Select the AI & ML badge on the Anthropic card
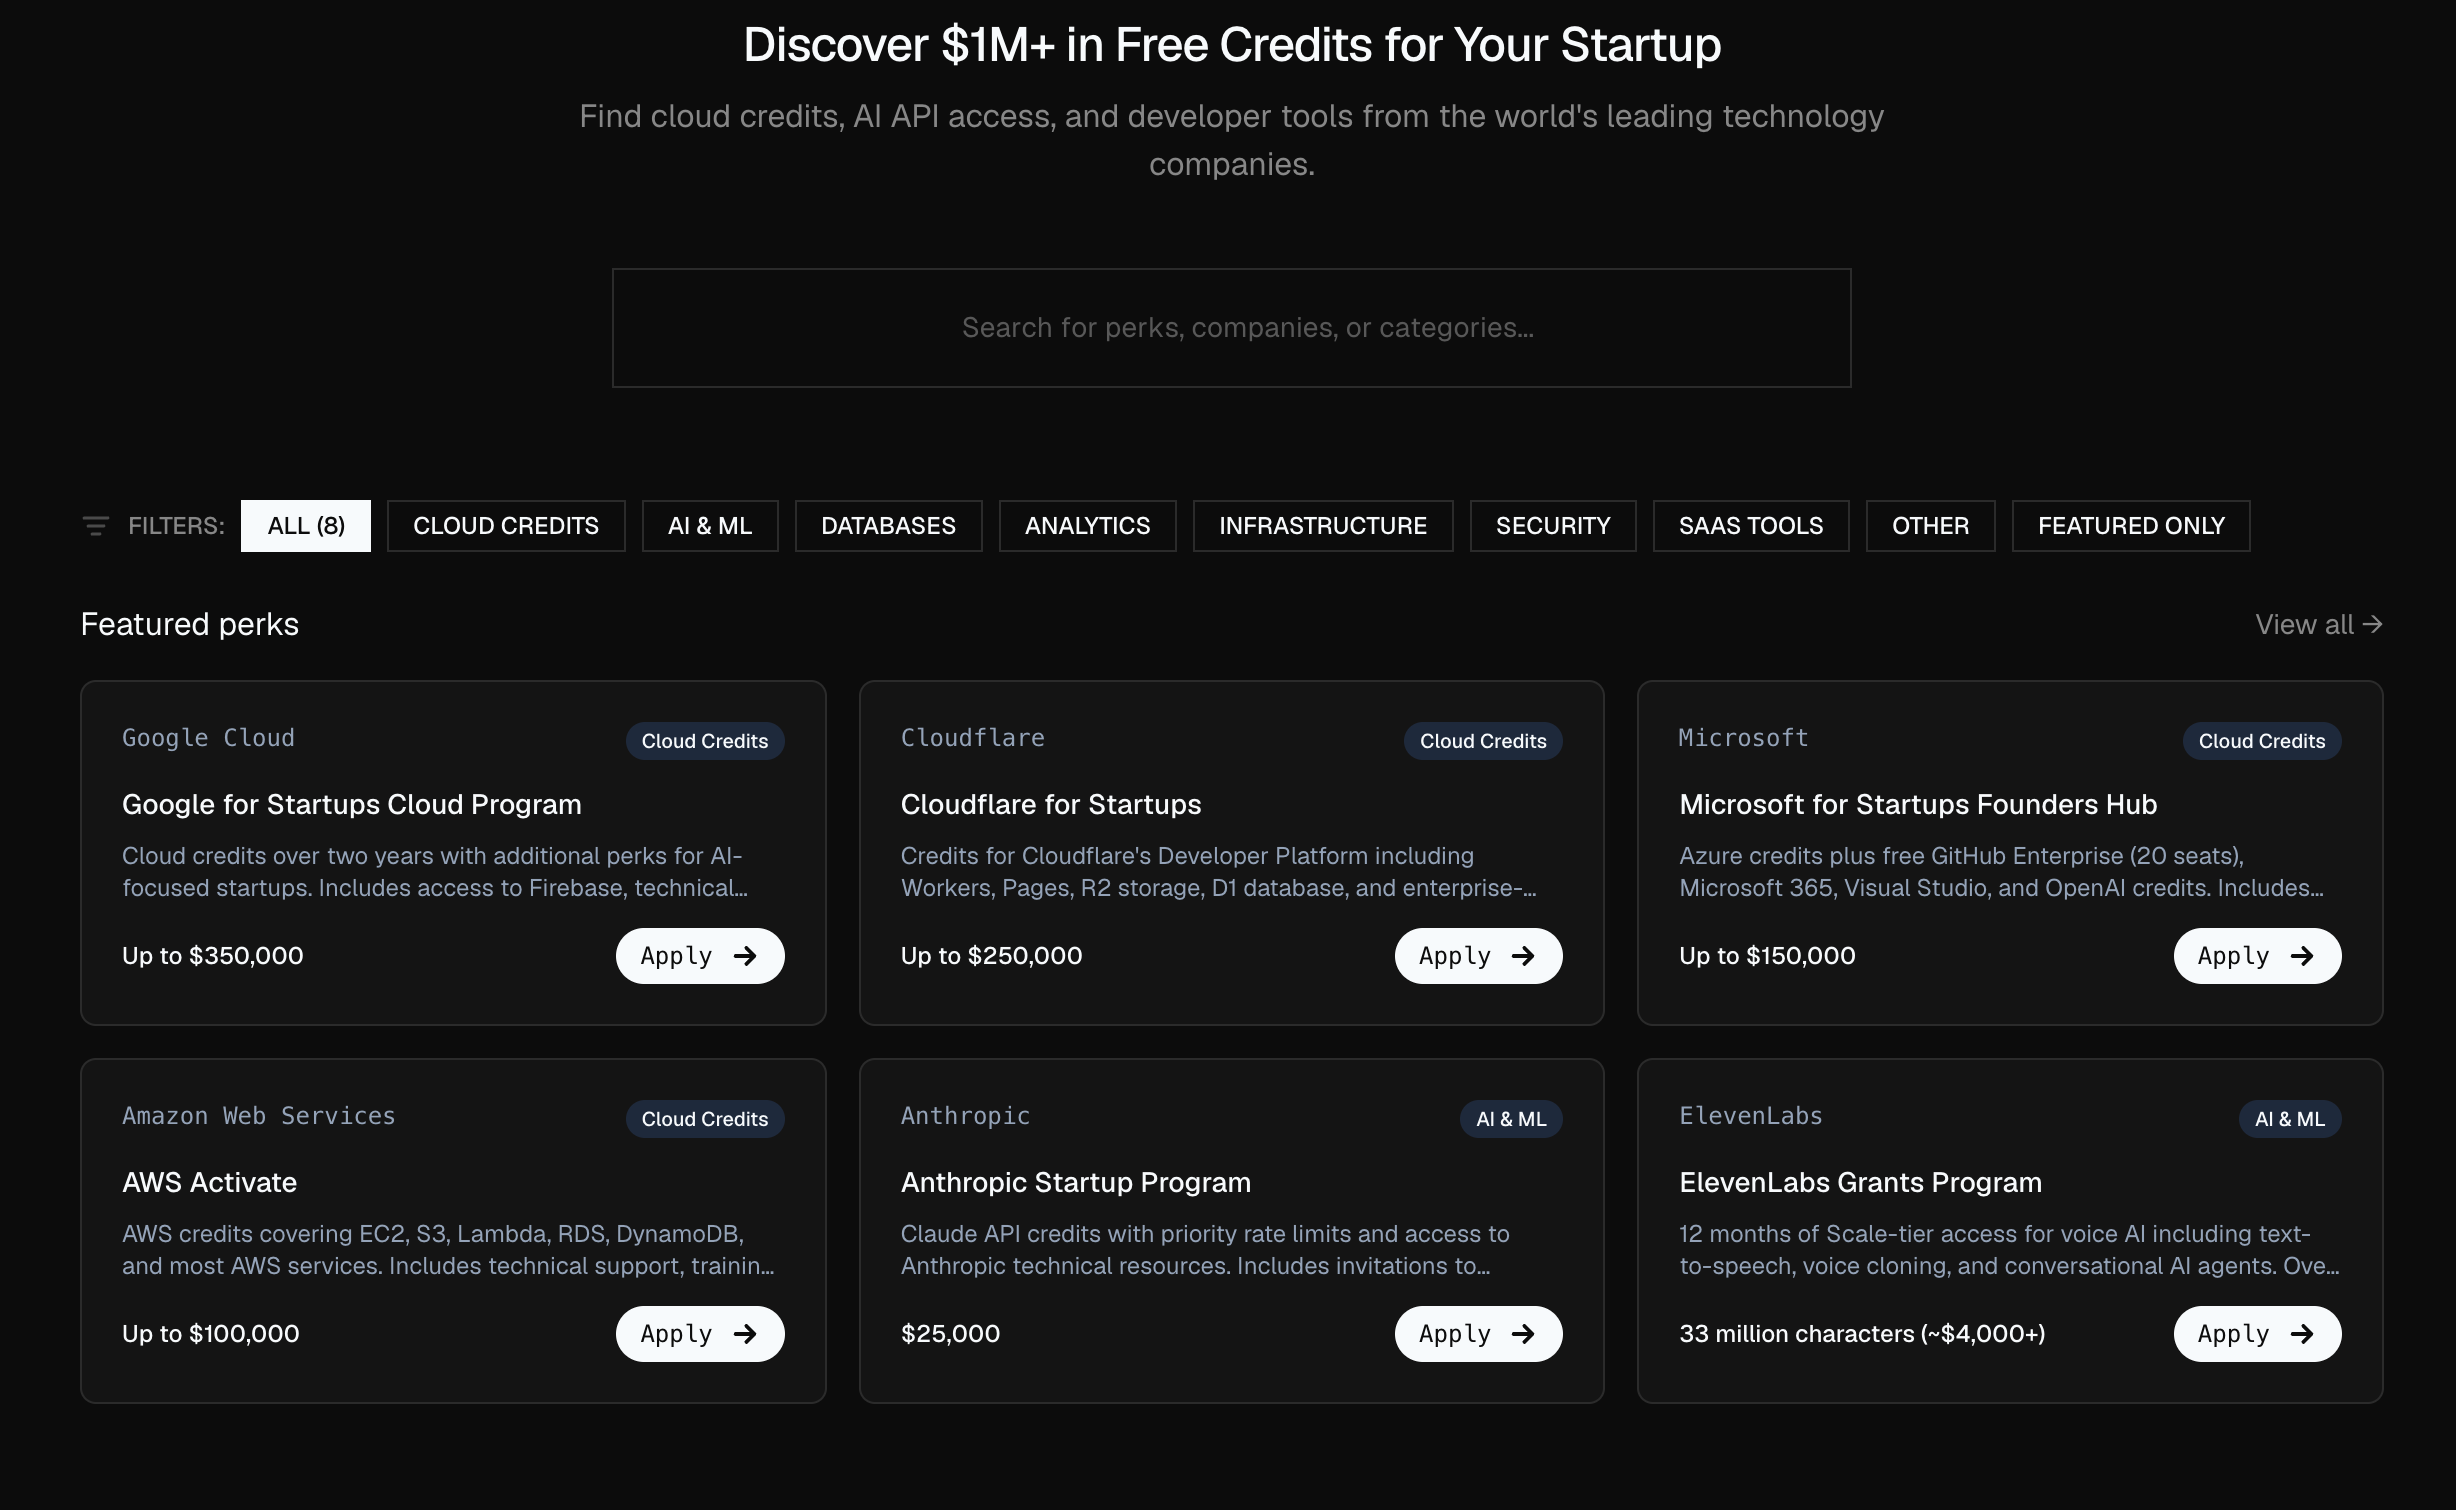Viewport: 2456px width, 1510px height. pyautogui.click(x=1510, y=1118)
